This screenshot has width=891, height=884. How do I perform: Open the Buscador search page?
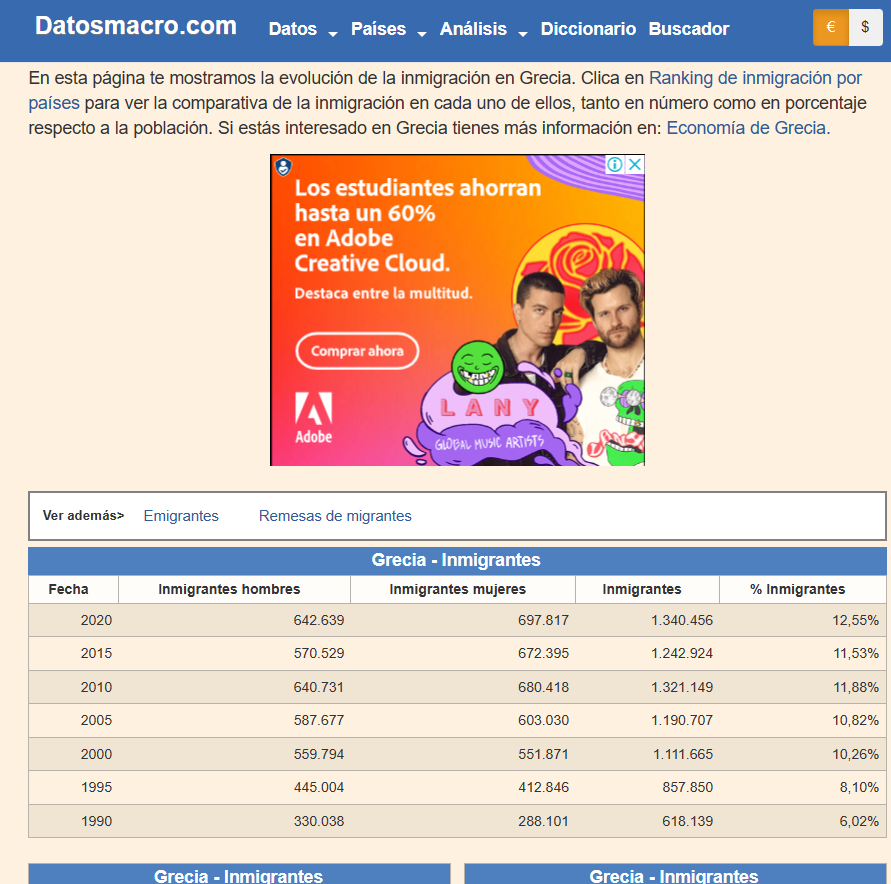(x=689, y=29)
